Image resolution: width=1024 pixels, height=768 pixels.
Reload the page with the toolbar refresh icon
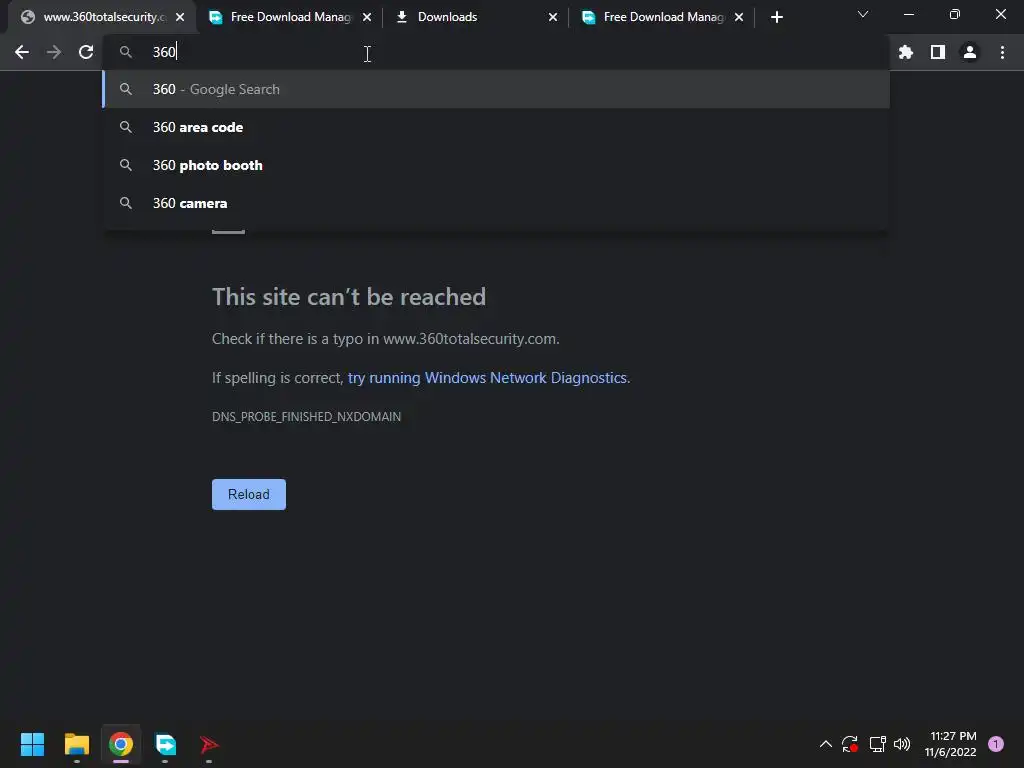pyautogui.click(x=86, y=52)
